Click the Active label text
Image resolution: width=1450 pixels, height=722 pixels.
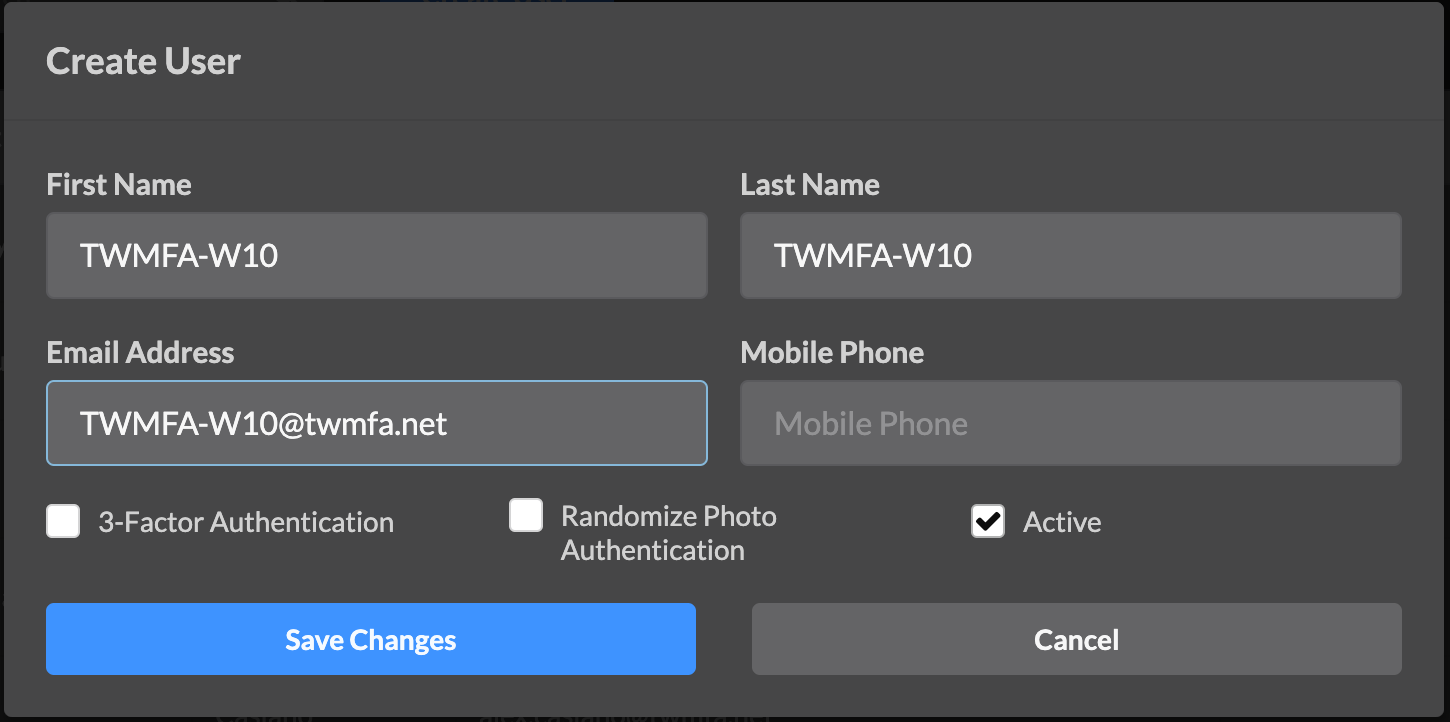(1062, 522)
